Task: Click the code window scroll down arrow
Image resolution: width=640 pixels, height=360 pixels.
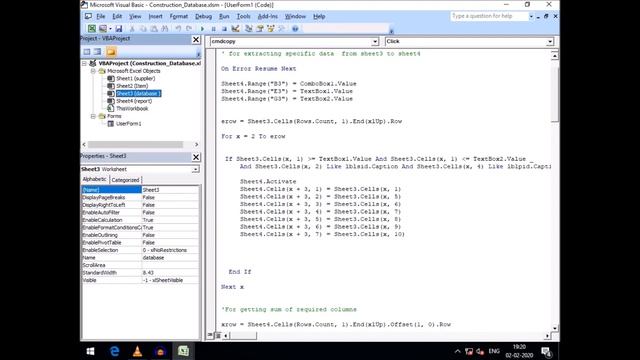Action: coord(555,328)
